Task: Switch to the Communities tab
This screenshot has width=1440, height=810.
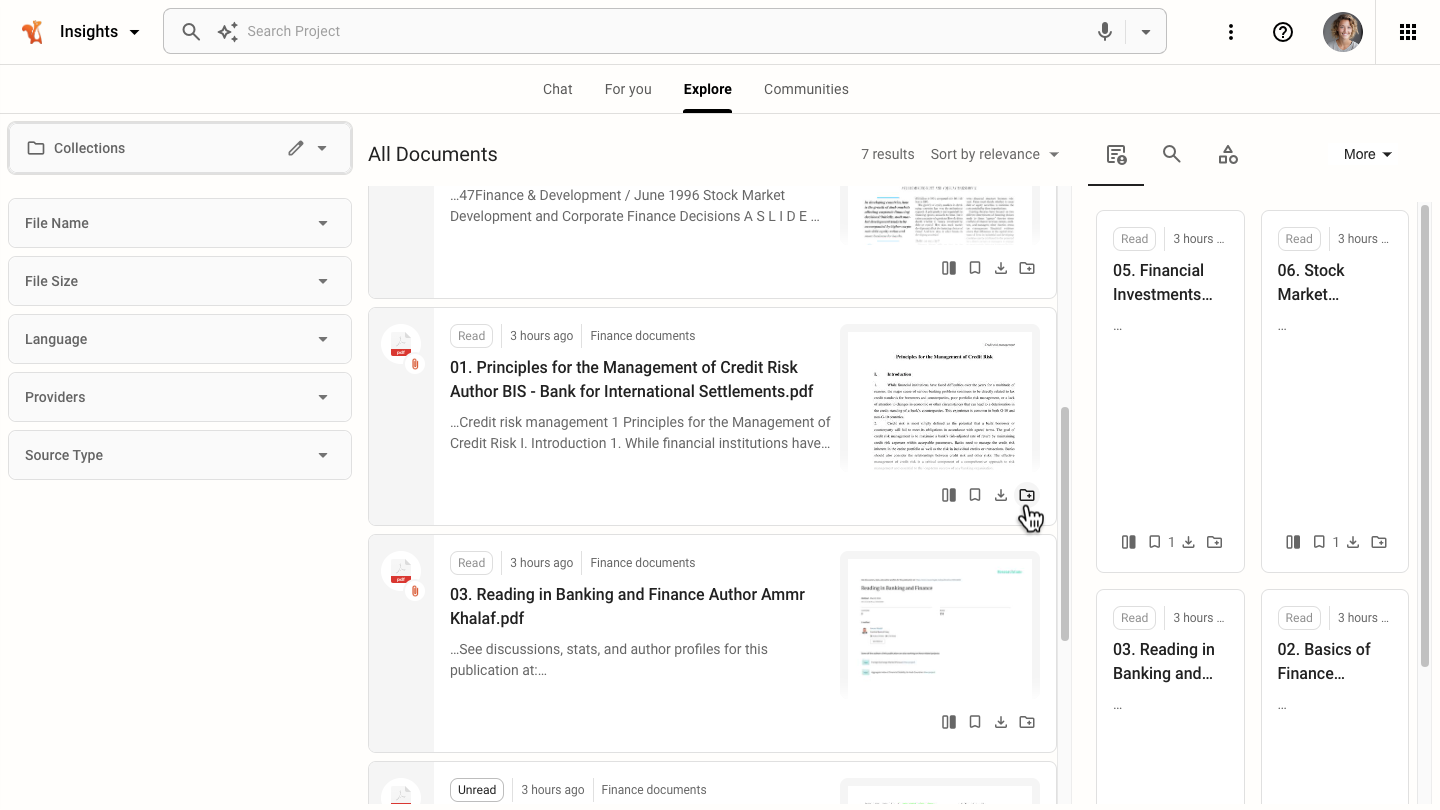Action: 806,89
